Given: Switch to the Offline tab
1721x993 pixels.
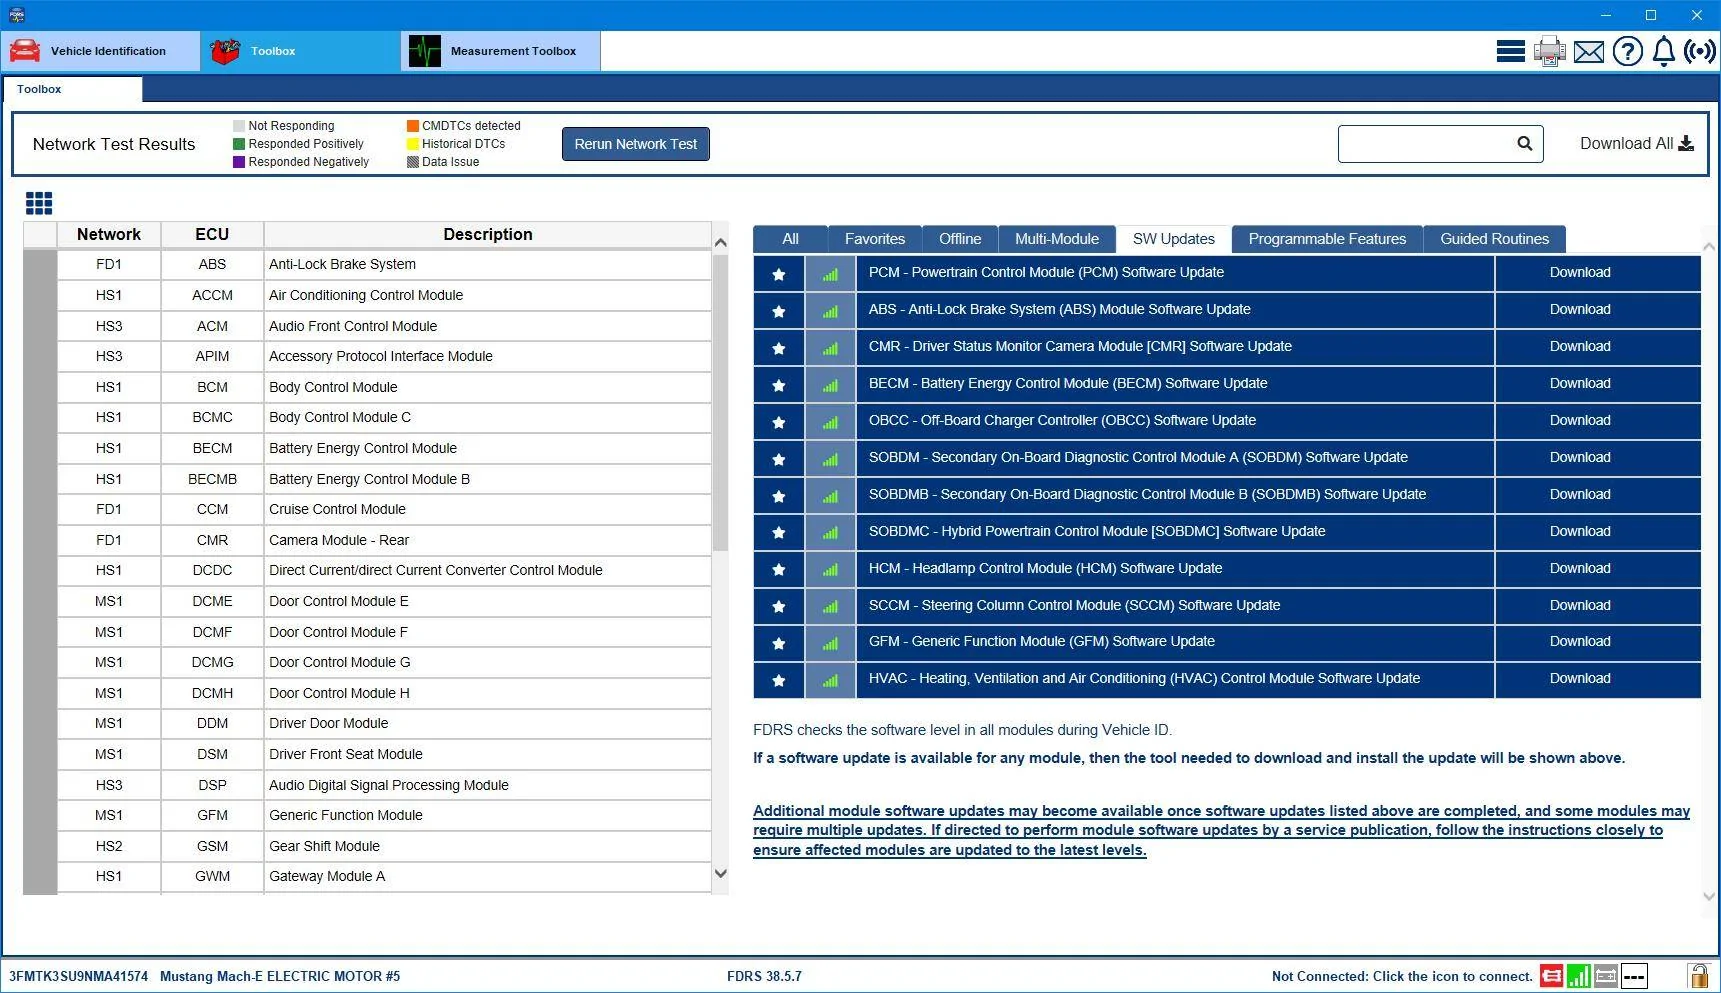Looking at the screenshot, I should [960, 239].
